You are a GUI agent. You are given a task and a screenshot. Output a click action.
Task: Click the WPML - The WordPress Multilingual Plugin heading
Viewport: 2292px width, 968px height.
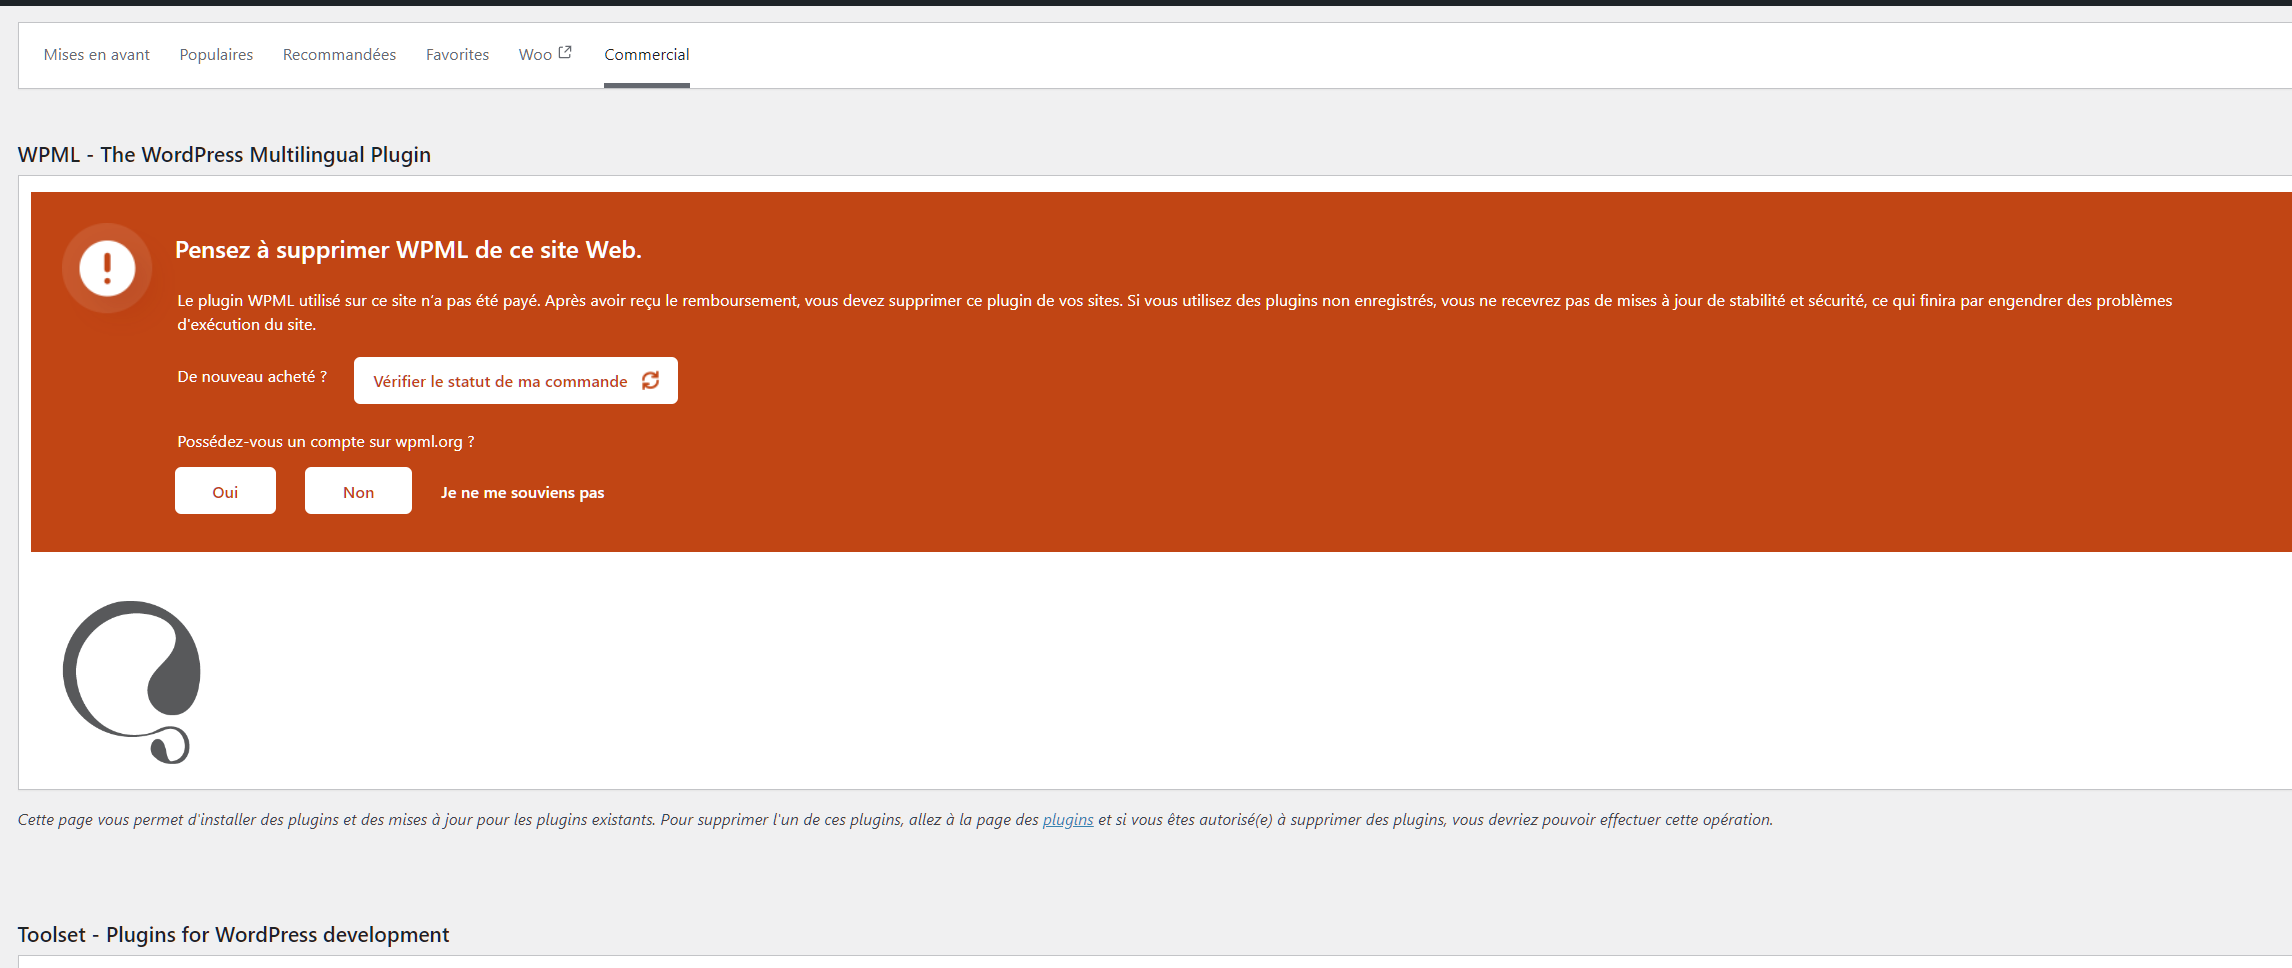coord(224,155)
